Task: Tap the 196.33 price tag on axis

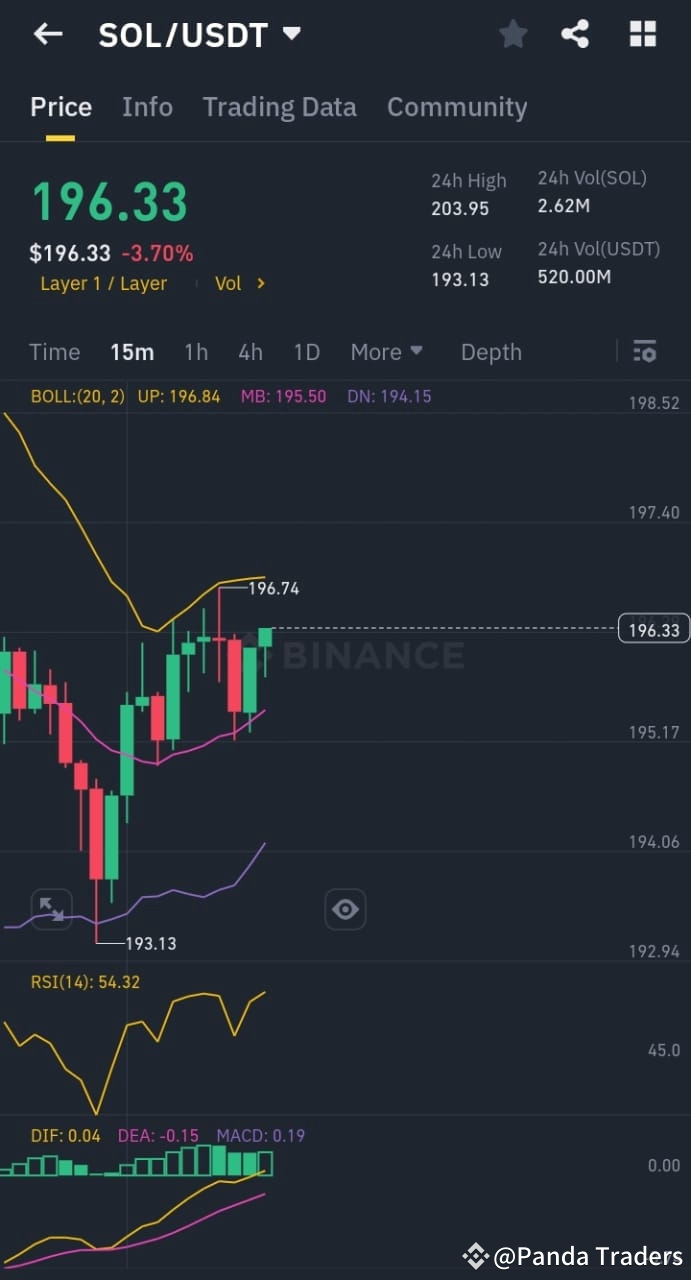Action: pos(654,628)
